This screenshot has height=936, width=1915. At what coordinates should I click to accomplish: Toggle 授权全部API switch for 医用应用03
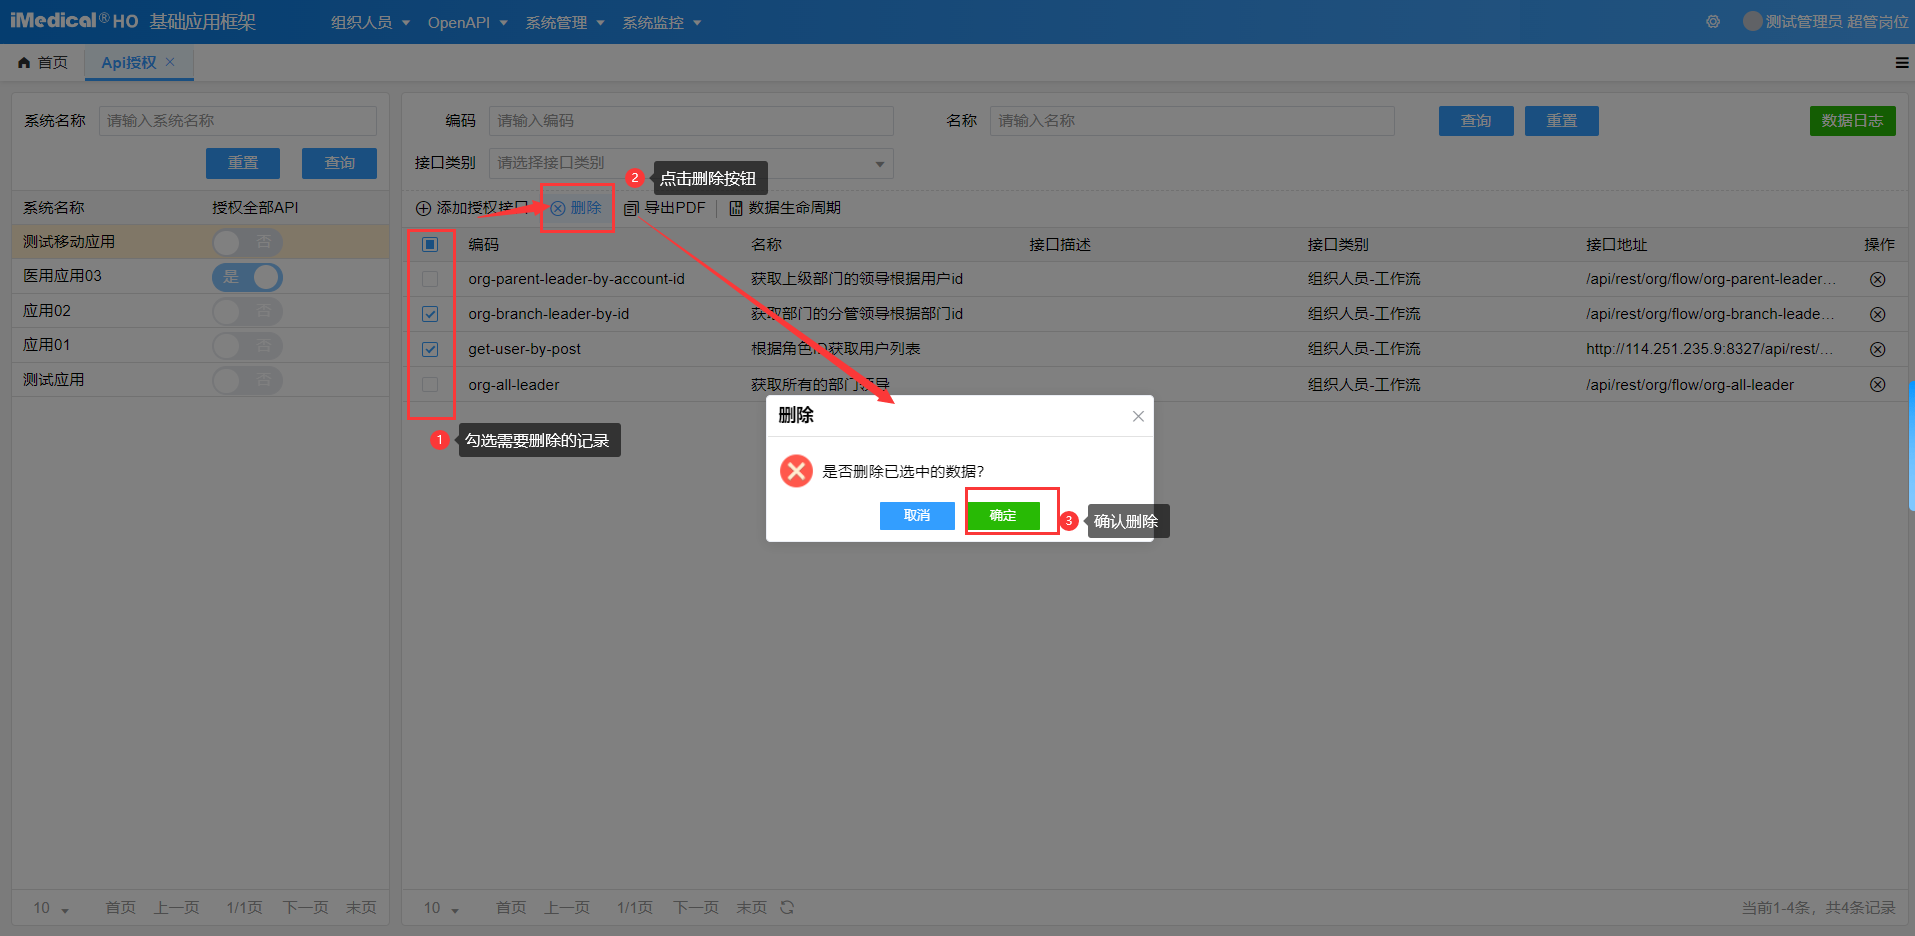click(x=247, y=277)
